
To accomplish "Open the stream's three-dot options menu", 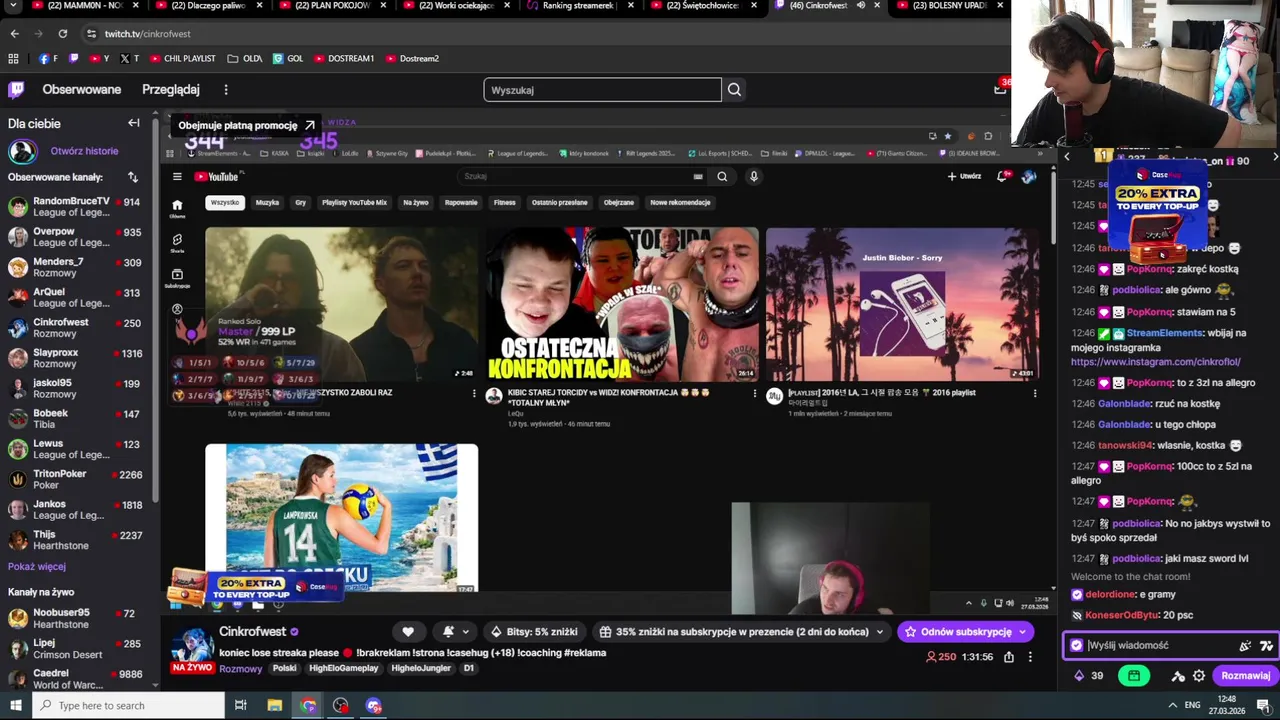I will pos(1030,657).
